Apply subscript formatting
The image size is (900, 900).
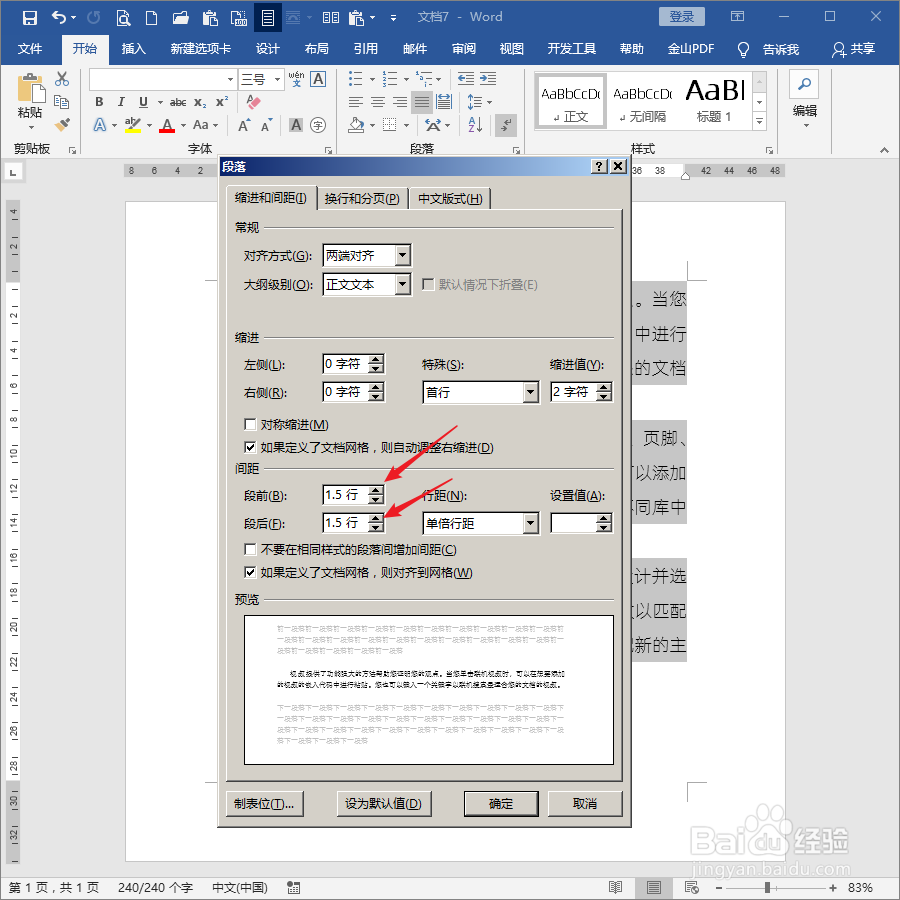199,102
